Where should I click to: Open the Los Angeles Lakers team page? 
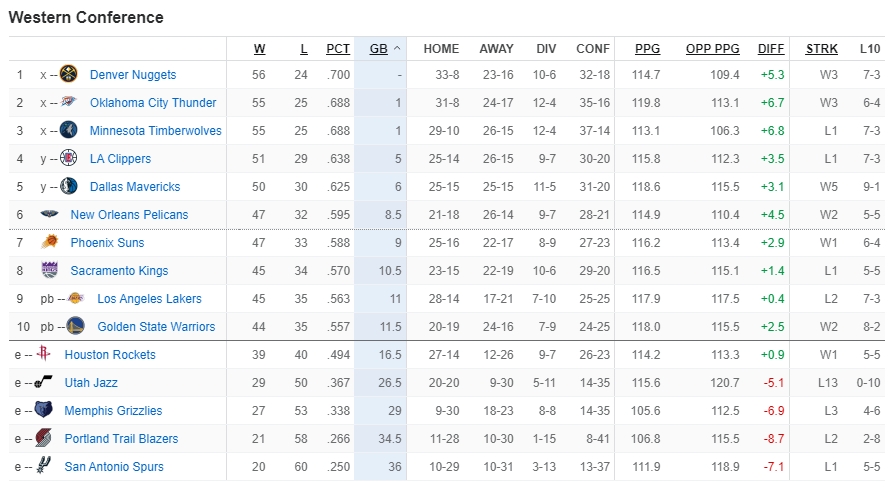(x=149, y=299)
